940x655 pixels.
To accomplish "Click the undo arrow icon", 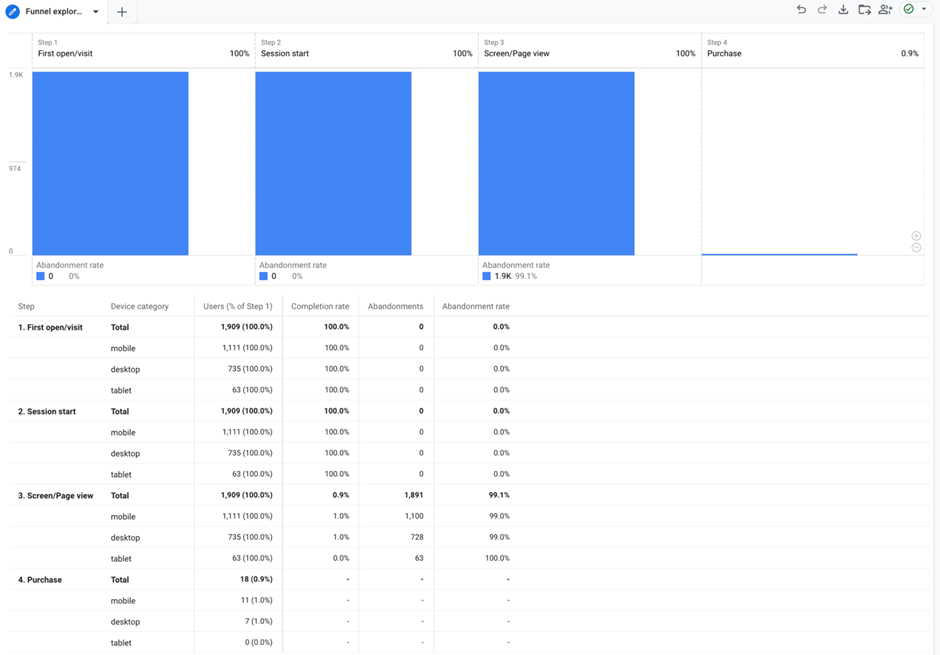I will pyautogui.click(x=801, y=10).
